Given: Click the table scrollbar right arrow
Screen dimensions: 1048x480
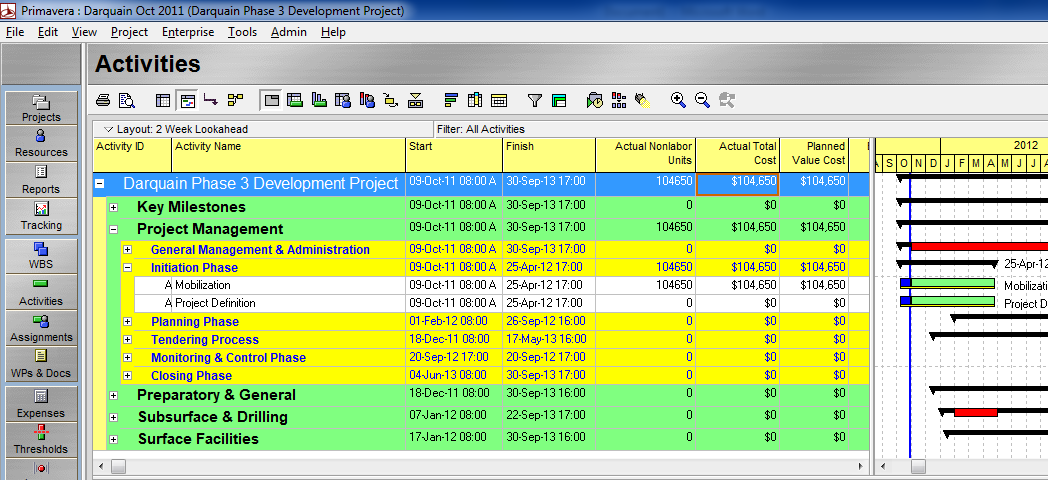Looking at the screenshot, I should coord(862,466).
